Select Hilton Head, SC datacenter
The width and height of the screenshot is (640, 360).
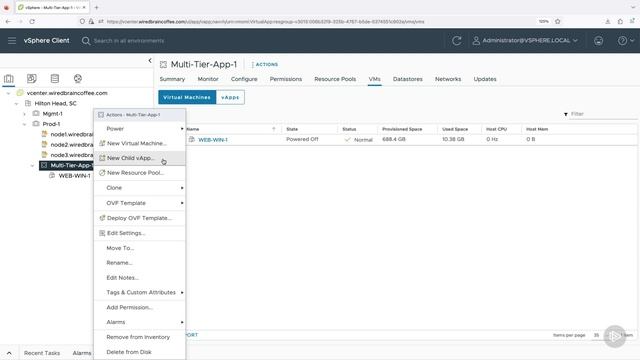[x=55, y=103]
